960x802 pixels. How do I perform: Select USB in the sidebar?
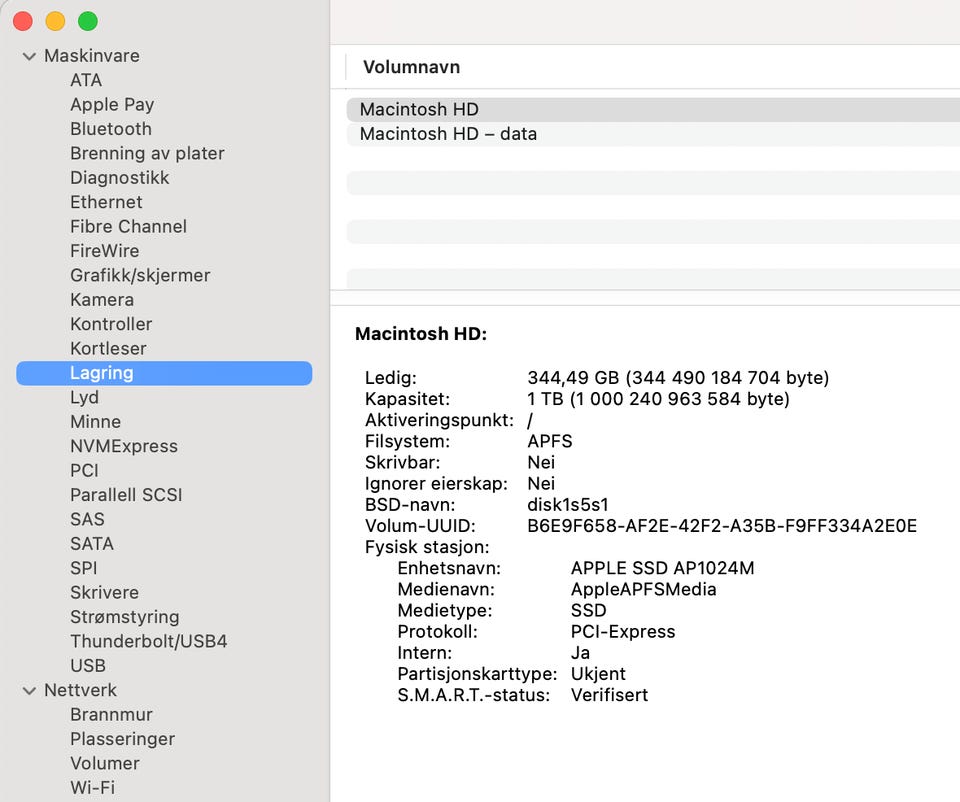tap(88, 666)
